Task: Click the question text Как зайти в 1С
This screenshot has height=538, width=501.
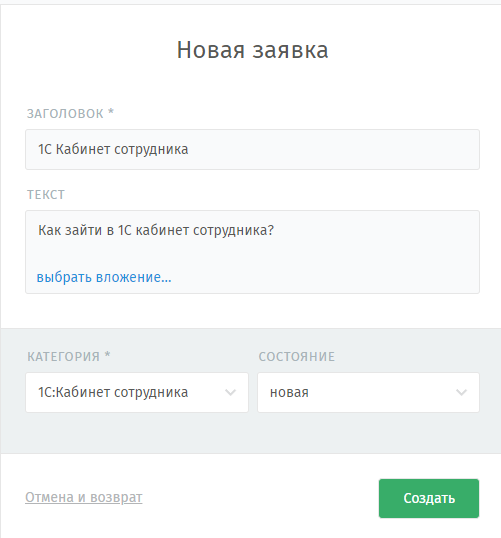Action: pos(85,230)
